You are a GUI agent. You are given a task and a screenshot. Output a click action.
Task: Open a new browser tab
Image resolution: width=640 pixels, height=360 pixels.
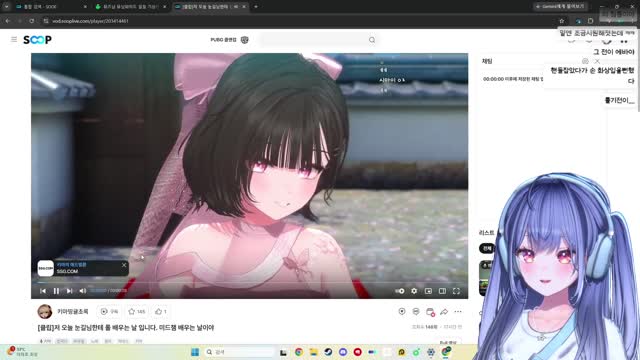click(x=256, y=7)
